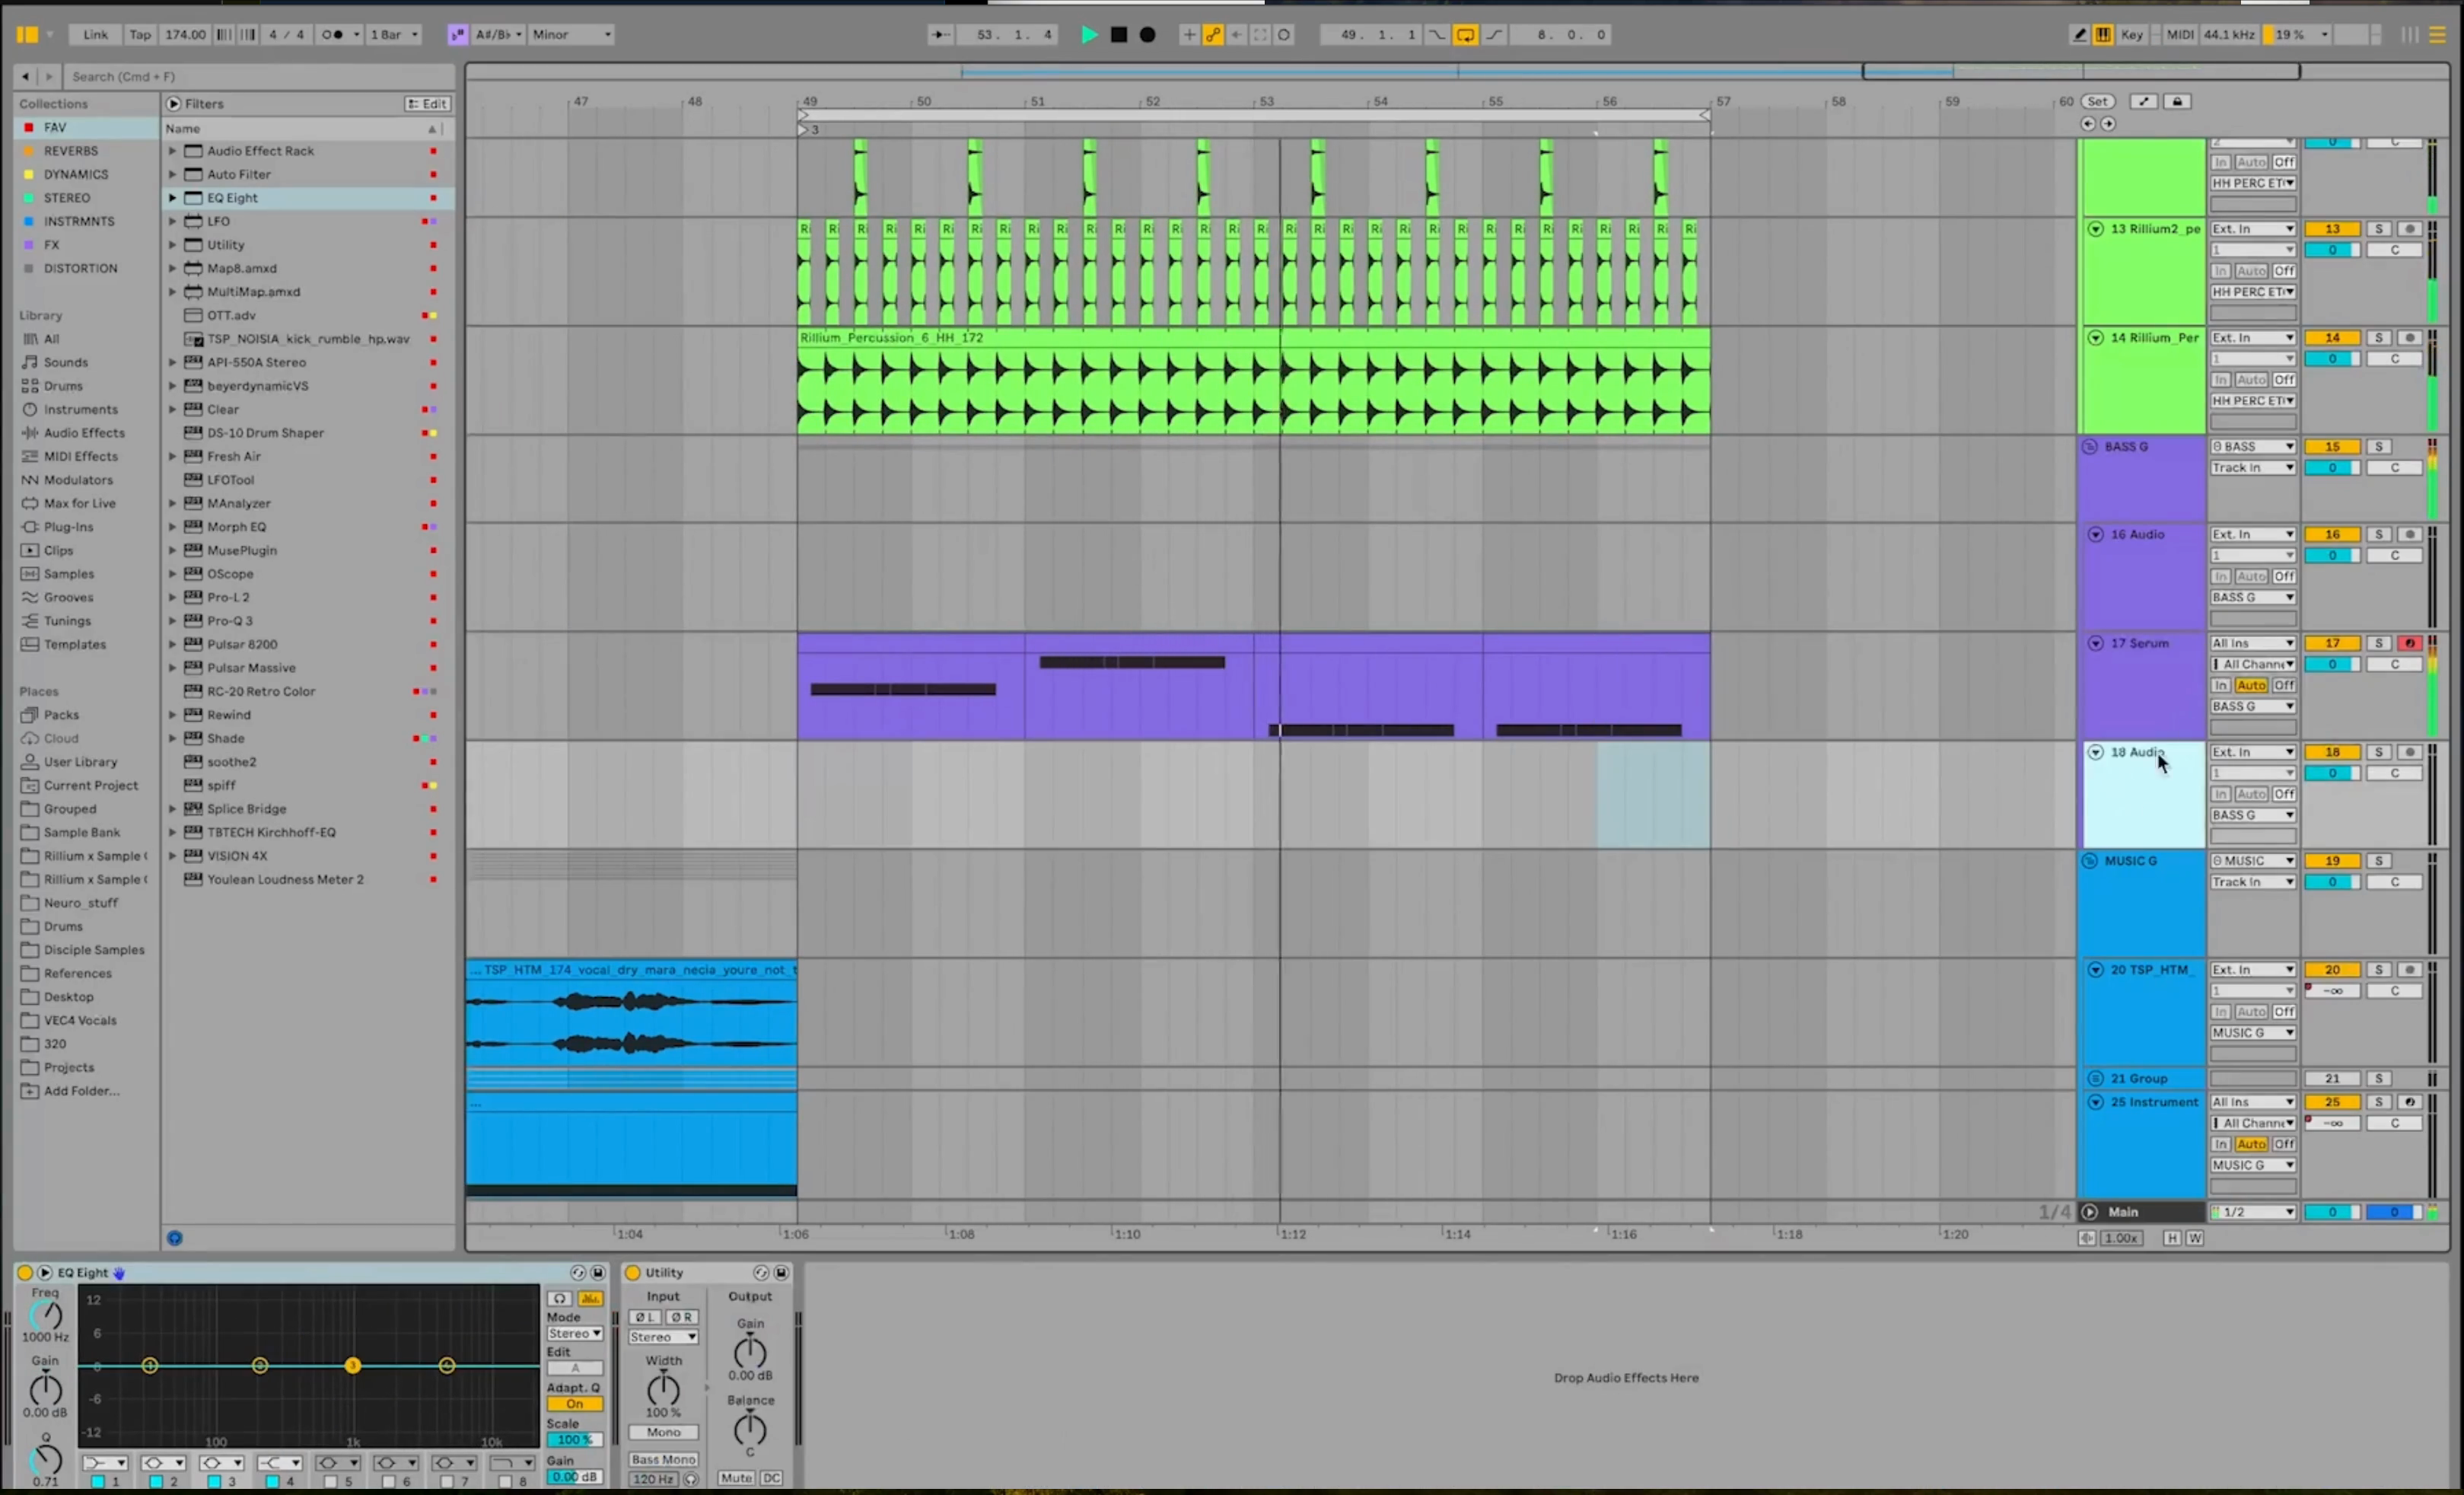Image resolution: width=2464 pixels, height=1495 pixels.
Task: Stop playback with the Stop button
Action: [1119, 34]
